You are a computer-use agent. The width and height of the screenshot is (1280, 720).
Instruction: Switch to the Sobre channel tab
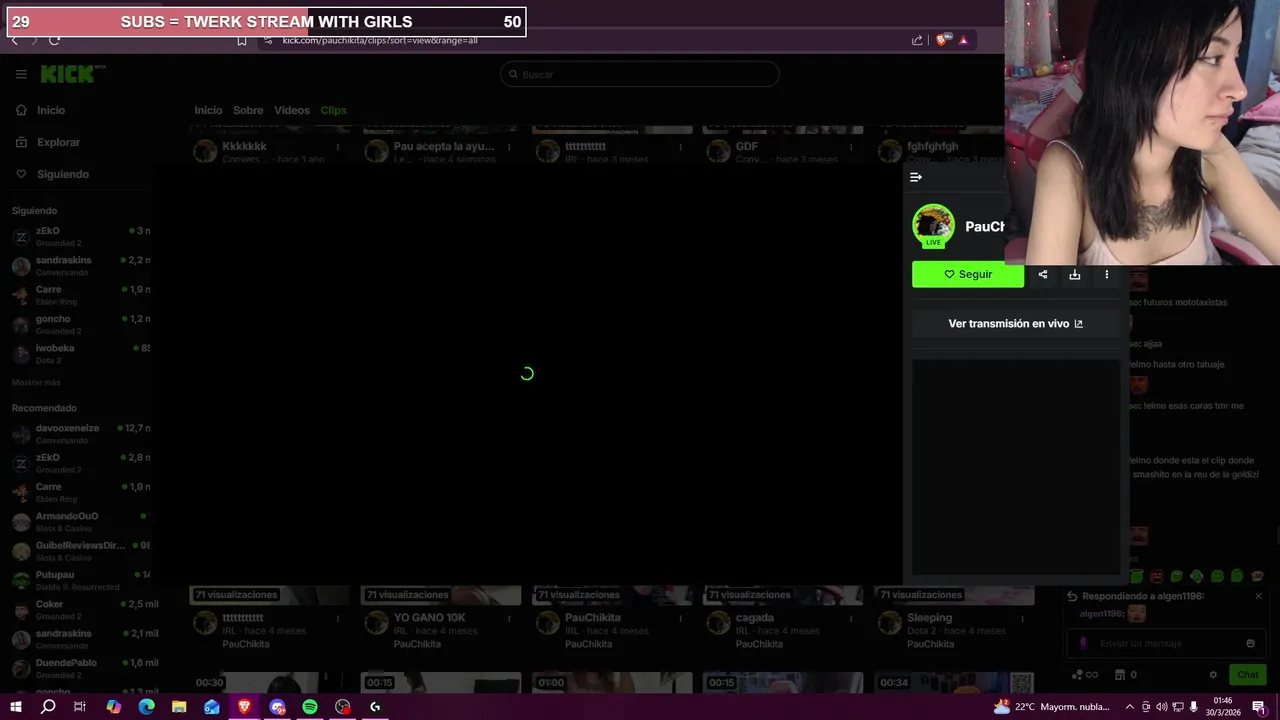coord(248,110)
